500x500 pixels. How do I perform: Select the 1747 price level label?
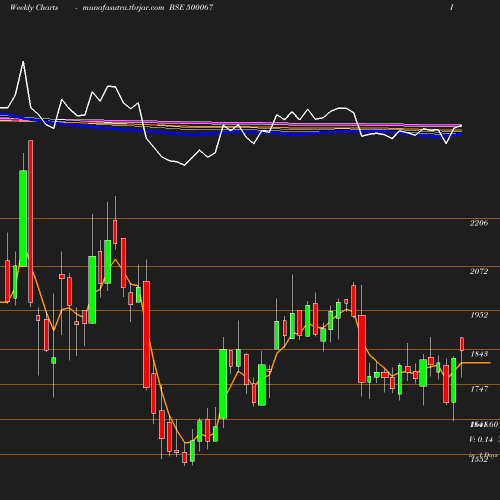tap(479, 389)
